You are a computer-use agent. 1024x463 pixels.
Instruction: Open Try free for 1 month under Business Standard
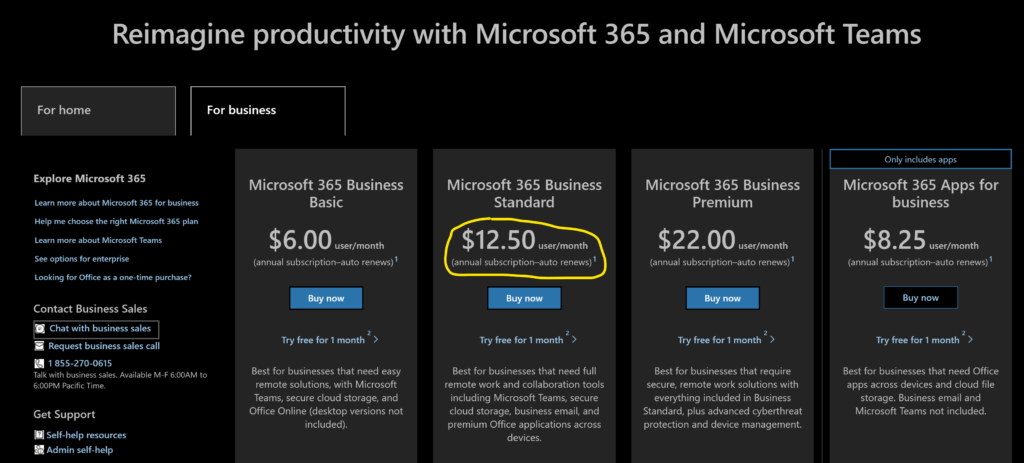click(x=521, y=340)
